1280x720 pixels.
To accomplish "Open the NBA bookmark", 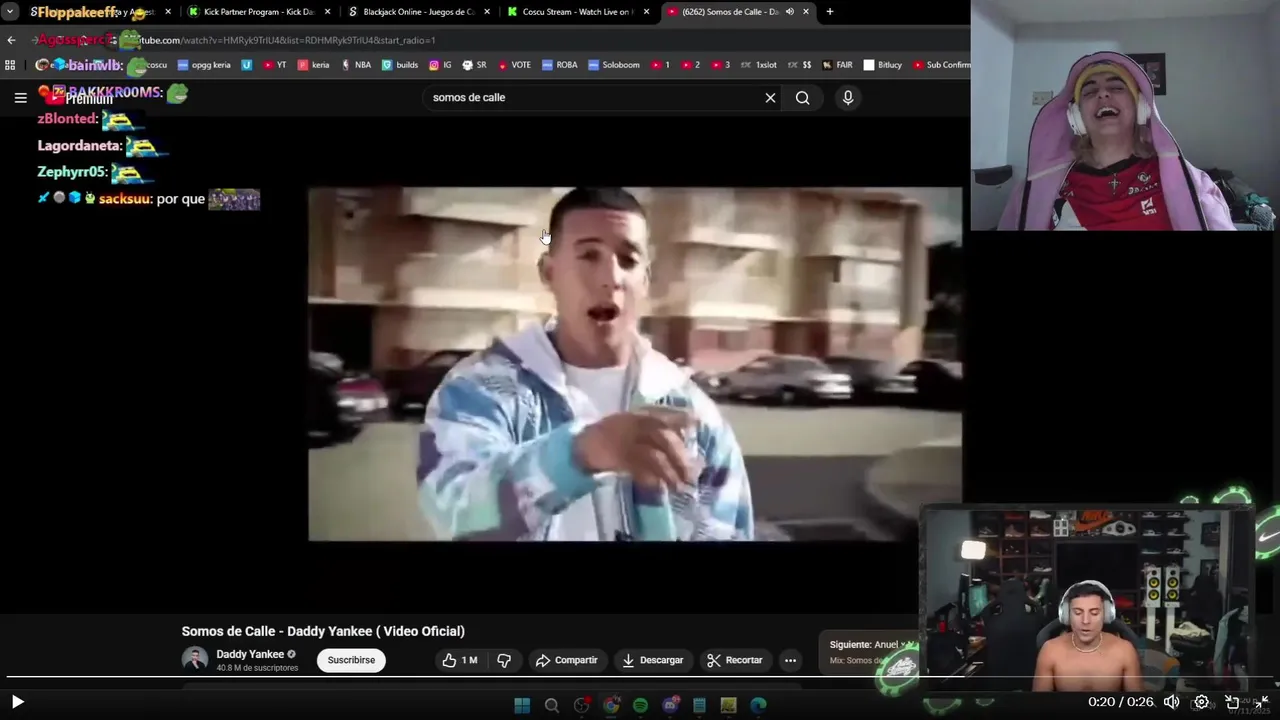I will (356, 65).
